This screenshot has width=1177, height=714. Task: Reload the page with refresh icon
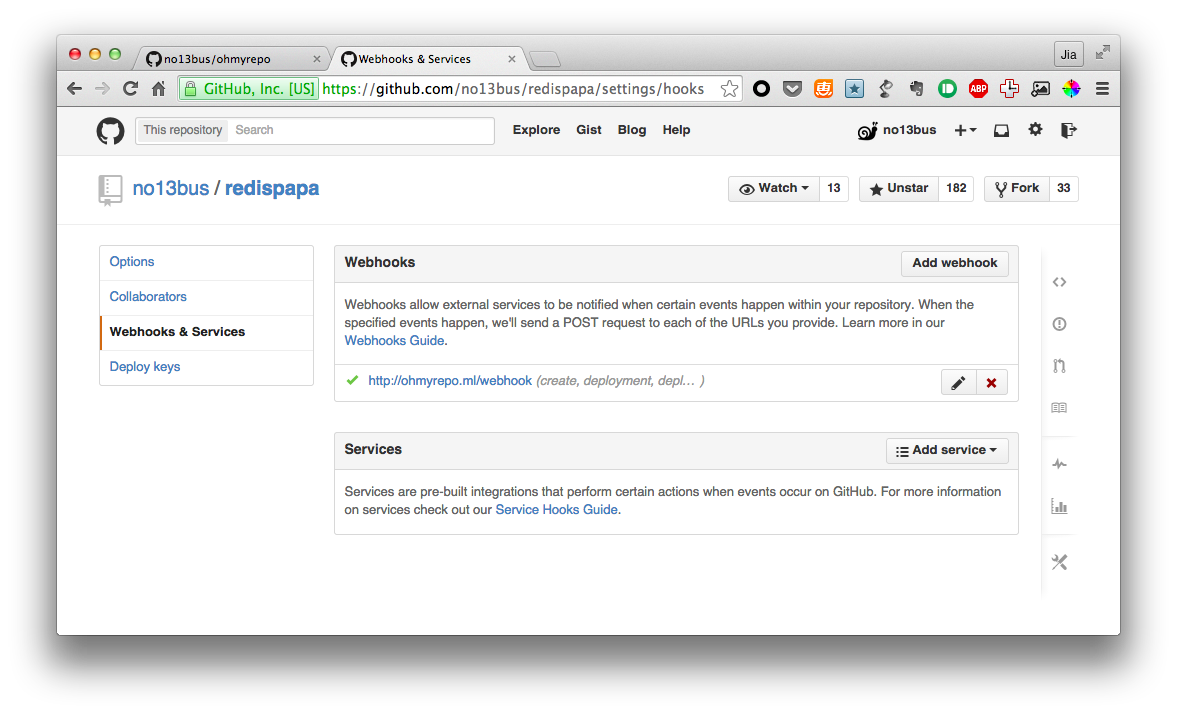[131, 89]
